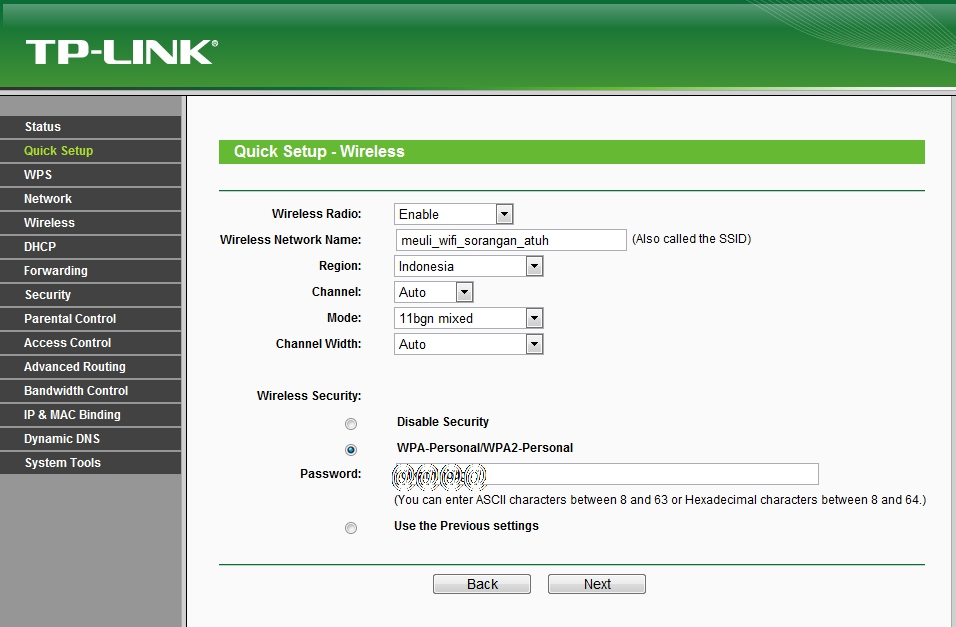The height and width of the screenshot is (627, 956).
Task: Open the WPS menu
Action: pos(90,174)
